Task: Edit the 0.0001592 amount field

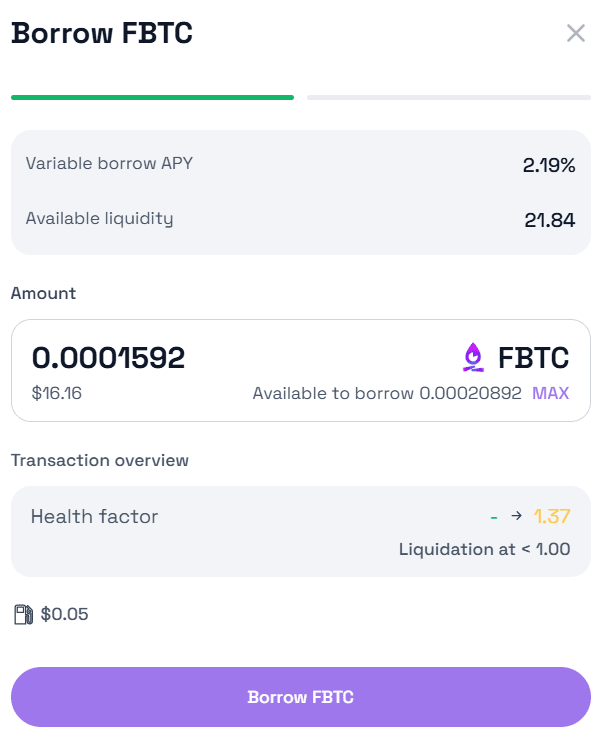Action: (x=109, y=357)
